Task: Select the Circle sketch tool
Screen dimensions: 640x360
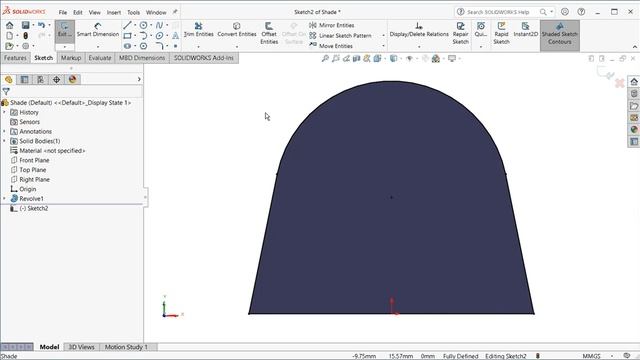Action: pyautogui.click(x=143, y=25)
